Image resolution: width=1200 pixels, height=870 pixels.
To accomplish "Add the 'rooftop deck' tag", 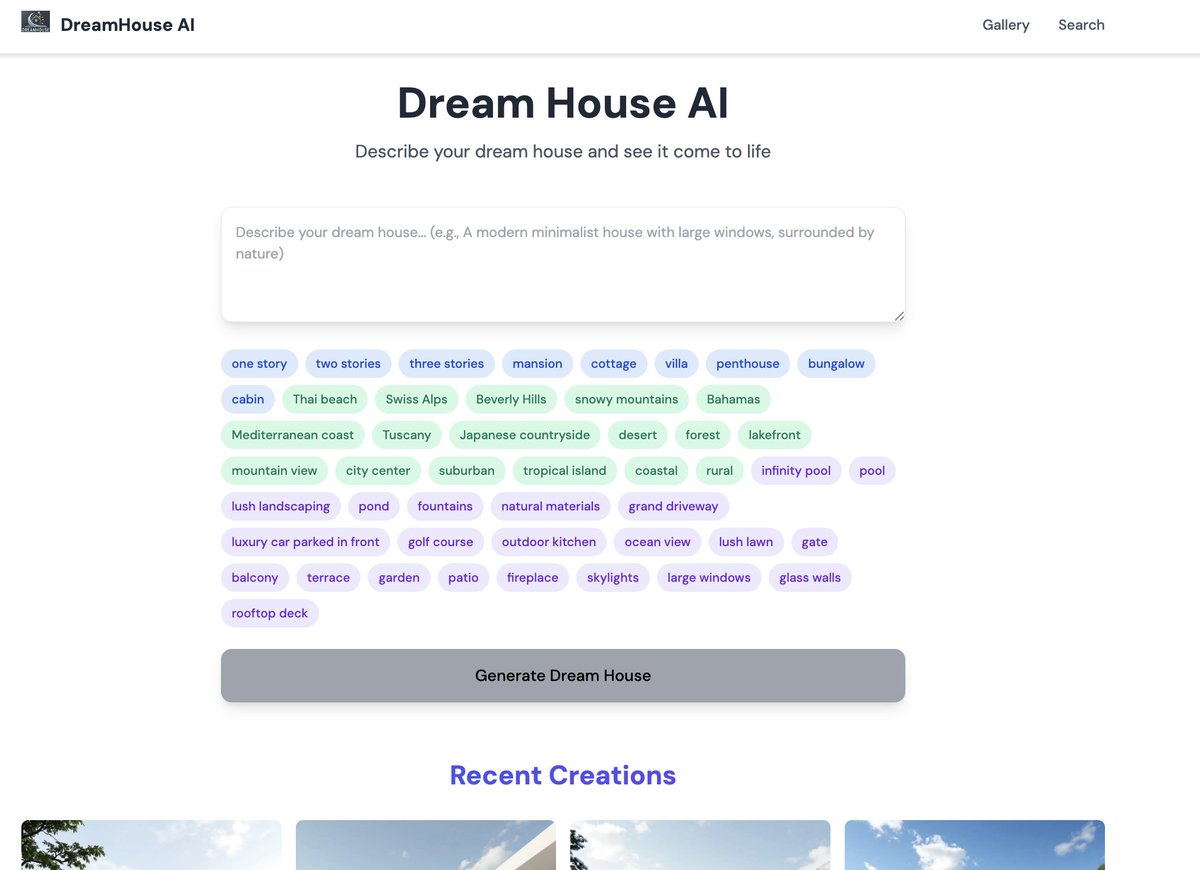I will (x=270, y=613).
